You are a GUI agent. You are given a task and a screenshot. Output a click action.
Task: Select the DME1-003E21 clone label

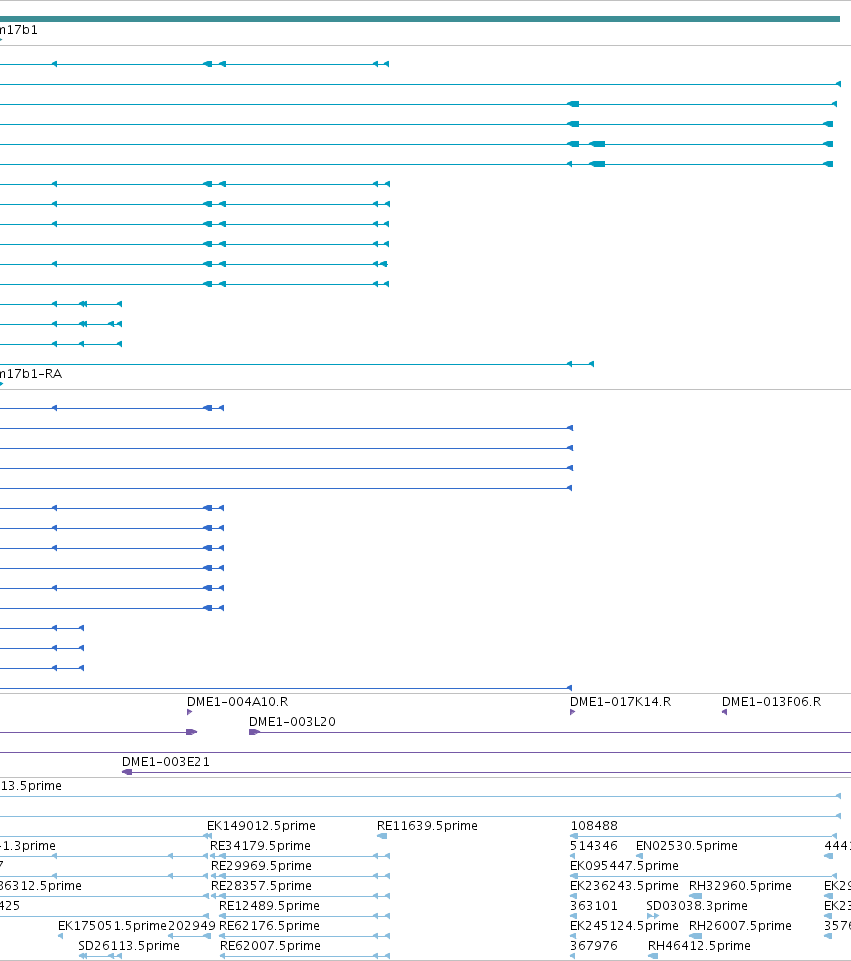point(165,762)
